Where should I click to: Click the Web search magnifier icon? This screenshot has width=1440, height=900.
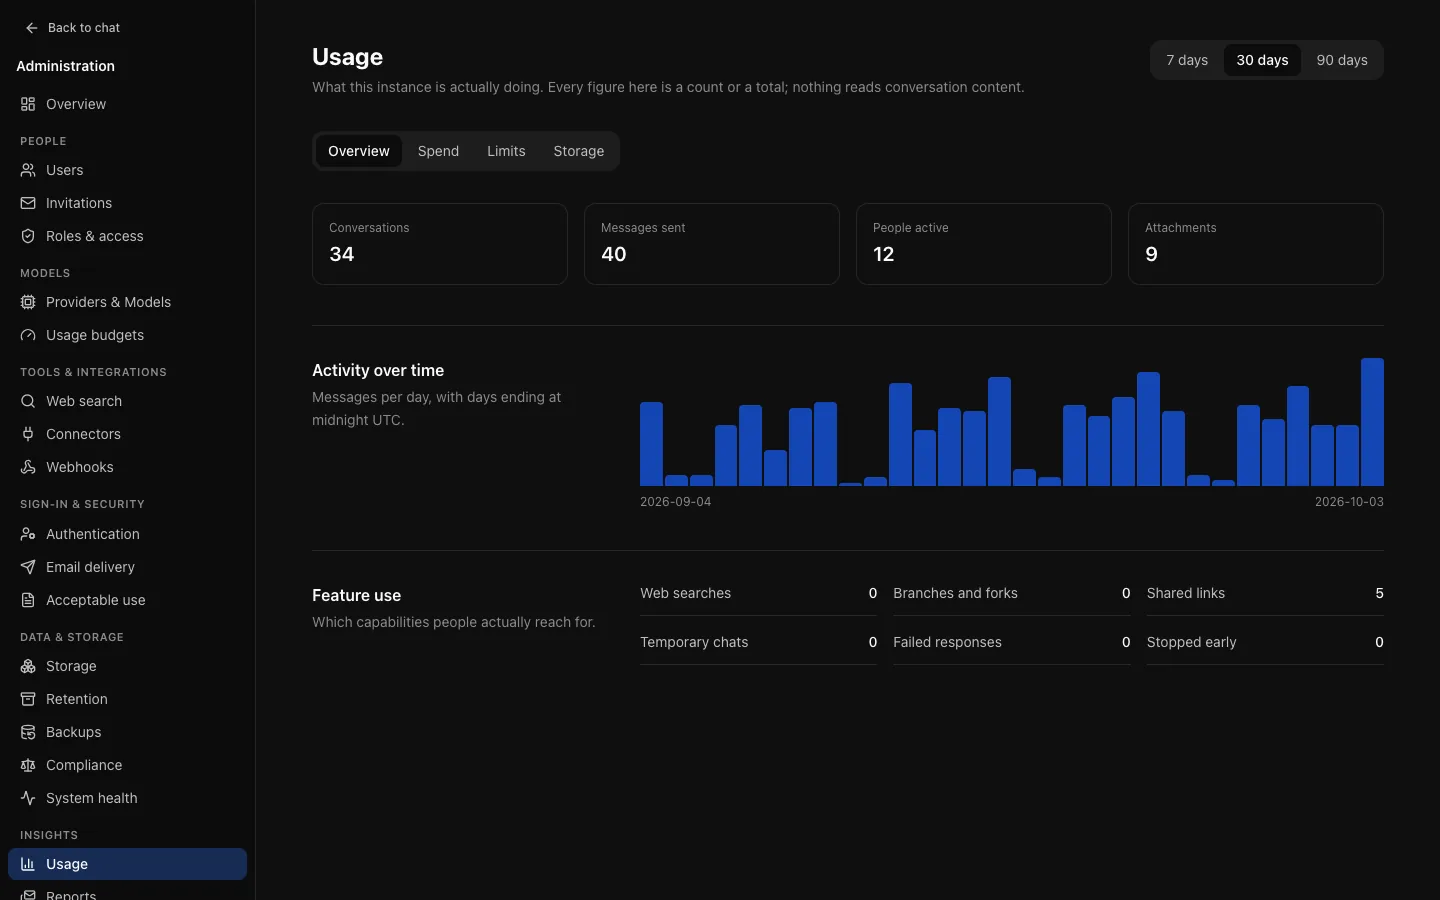pyautogui.click(x=28, y=401)
